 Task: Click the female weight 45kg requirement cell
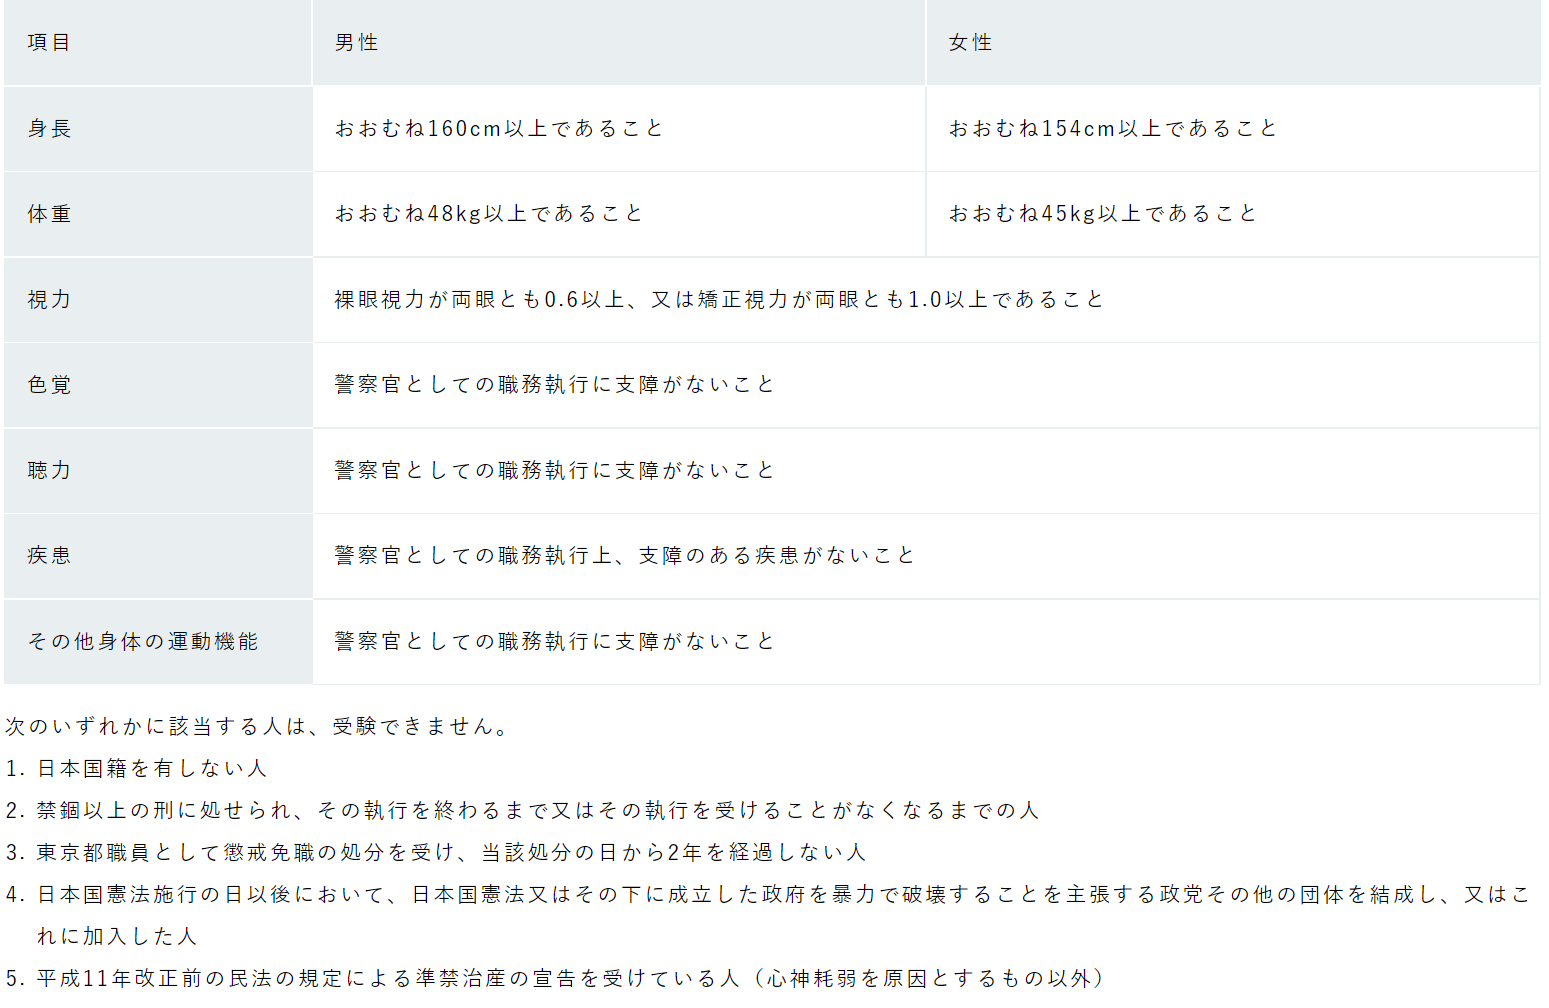click(x=1103, y=214)
